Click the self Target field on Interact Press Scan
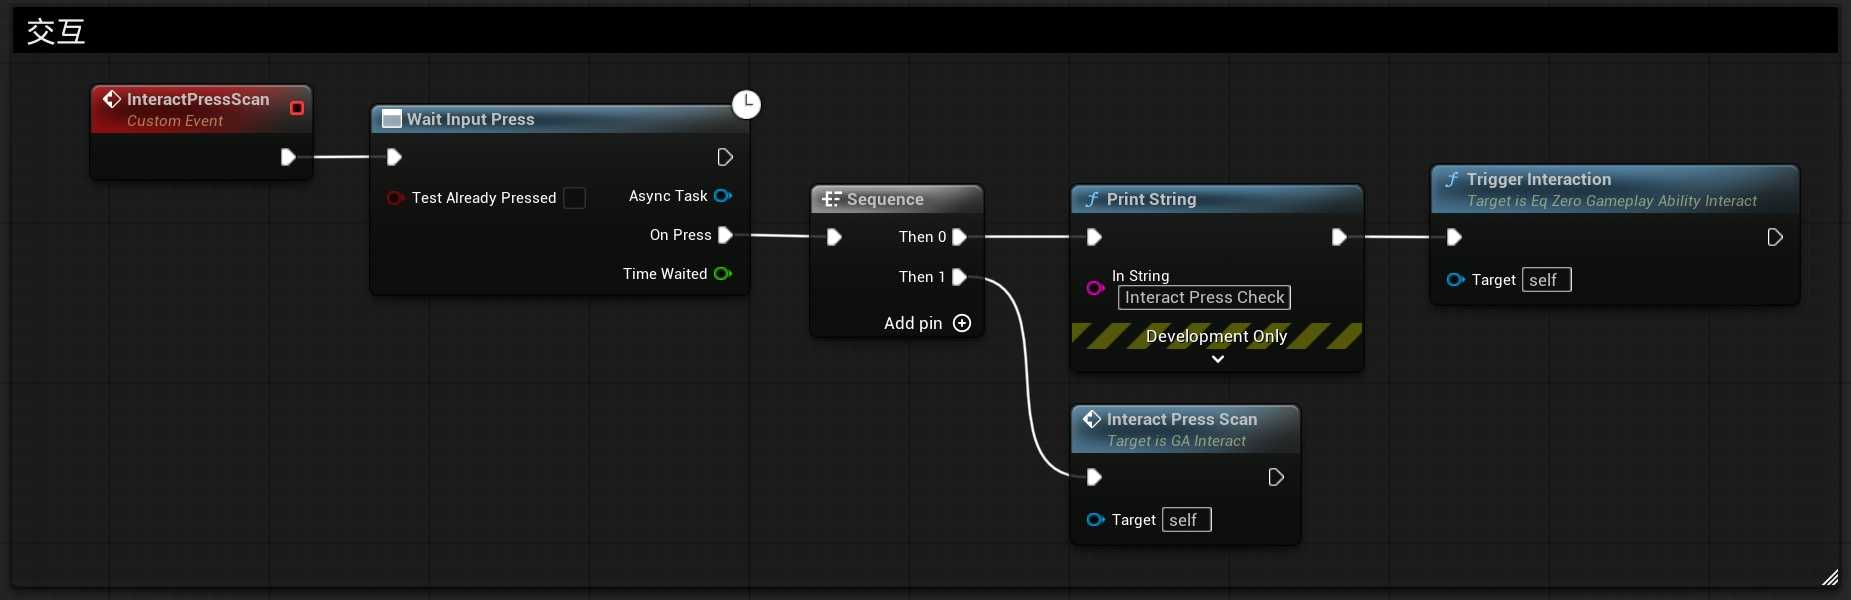1851x600 pixels. 1186,520
